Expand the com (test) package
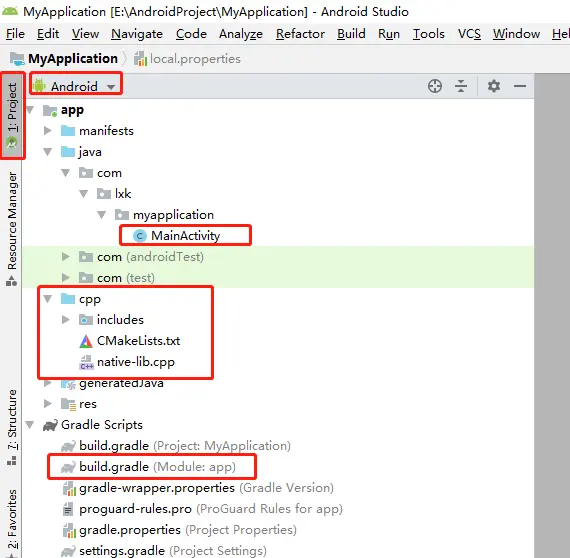 tap(66, 278)
